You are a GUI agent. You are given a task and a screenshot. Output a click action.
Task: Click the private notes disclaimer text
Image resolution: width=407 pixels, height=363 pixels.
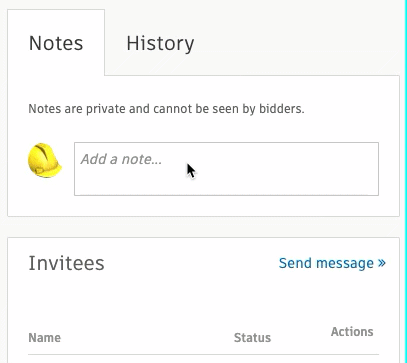pyautogui.click(x=166, y=109)
